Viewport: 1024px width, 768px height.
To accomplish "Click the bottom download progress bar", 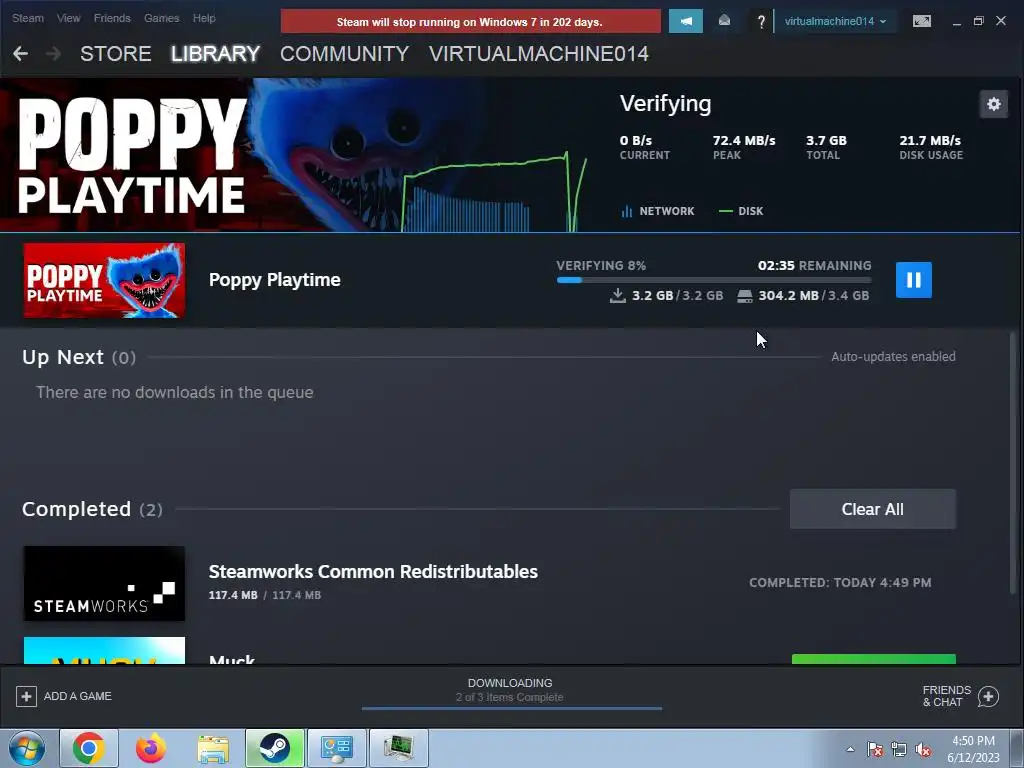I will coord(512,708).
